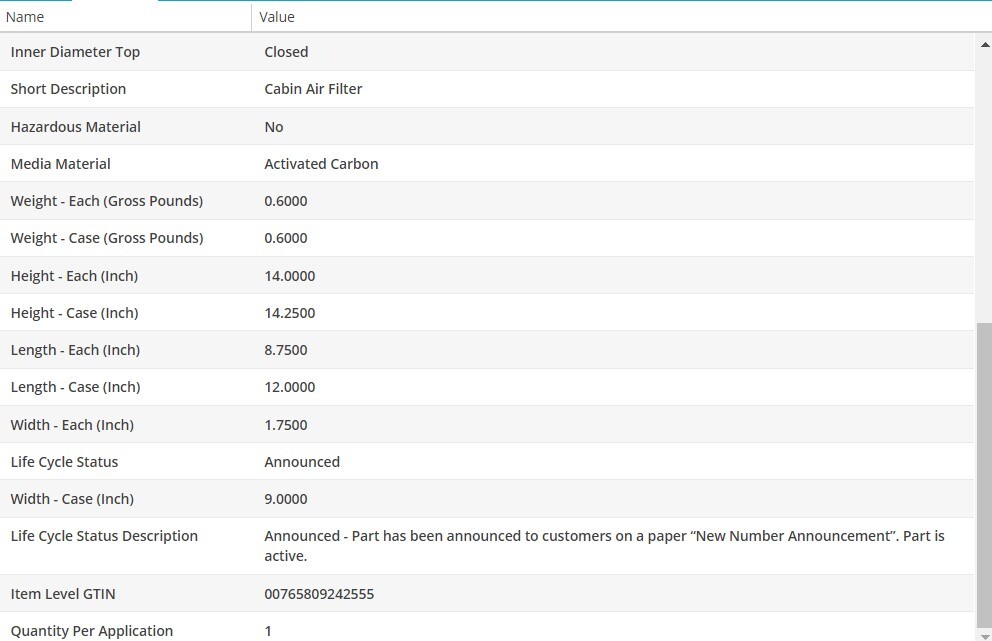Select the GTIN value 00765809242555
Viewport: 992px width, 641px height.
(319, 594)
